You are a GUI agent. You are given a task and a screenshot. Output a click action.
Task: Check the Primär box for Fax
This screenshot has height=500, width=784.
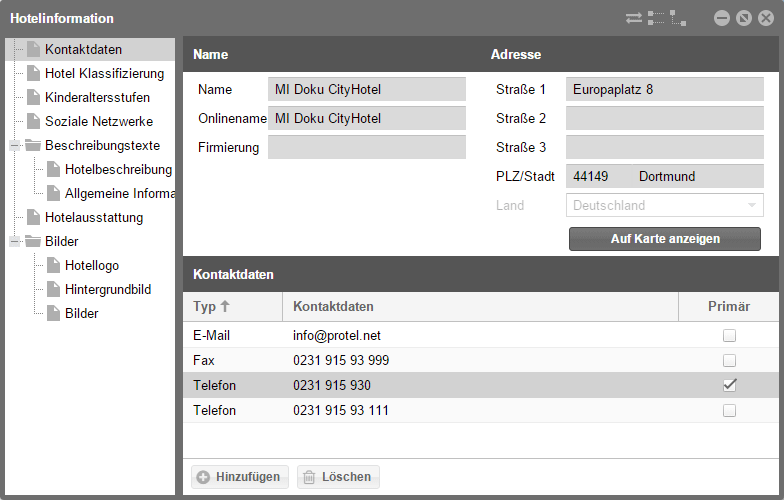[730, 360]
